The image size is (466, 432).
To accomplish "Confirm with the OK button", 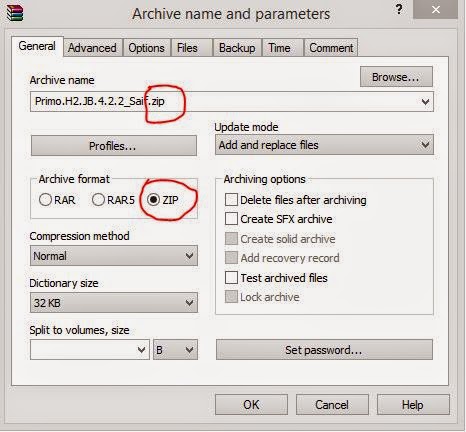I will coord(251,405).
